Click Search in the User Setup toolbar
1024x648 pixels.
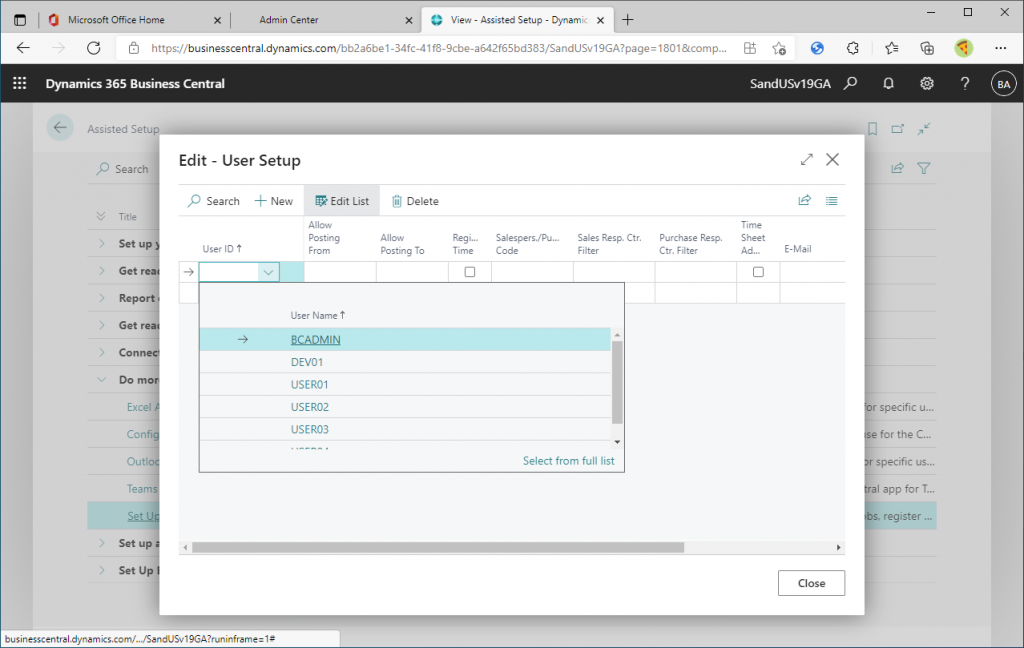[x=214, y=201]
